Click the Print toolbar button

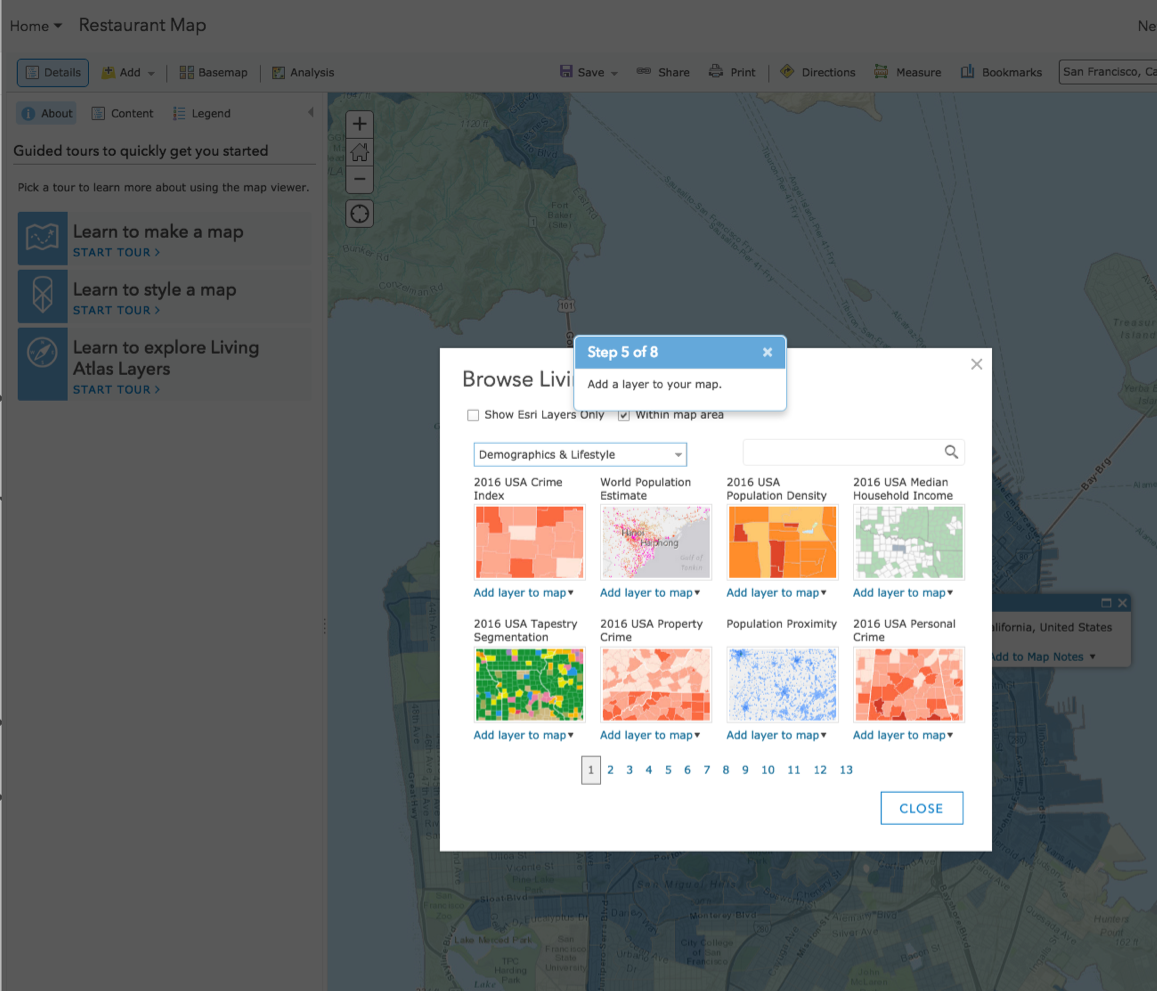[732, 72]
